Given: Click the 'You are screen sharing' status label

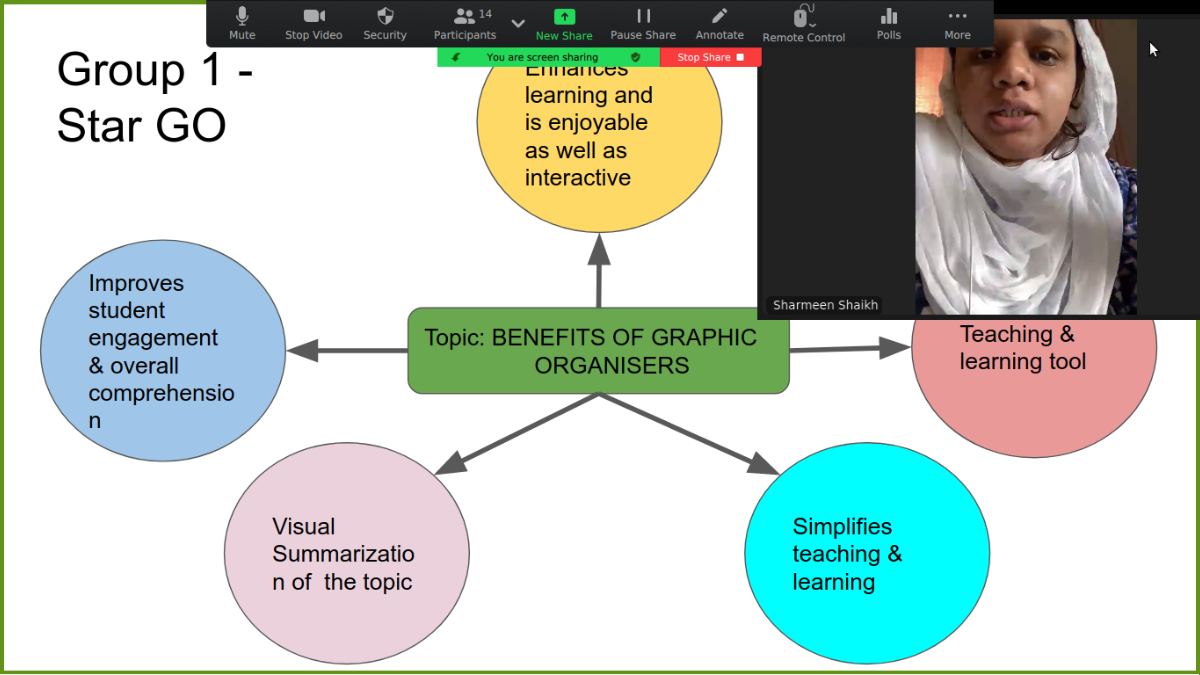Looking at the screenshot, I should click(542, 58).
